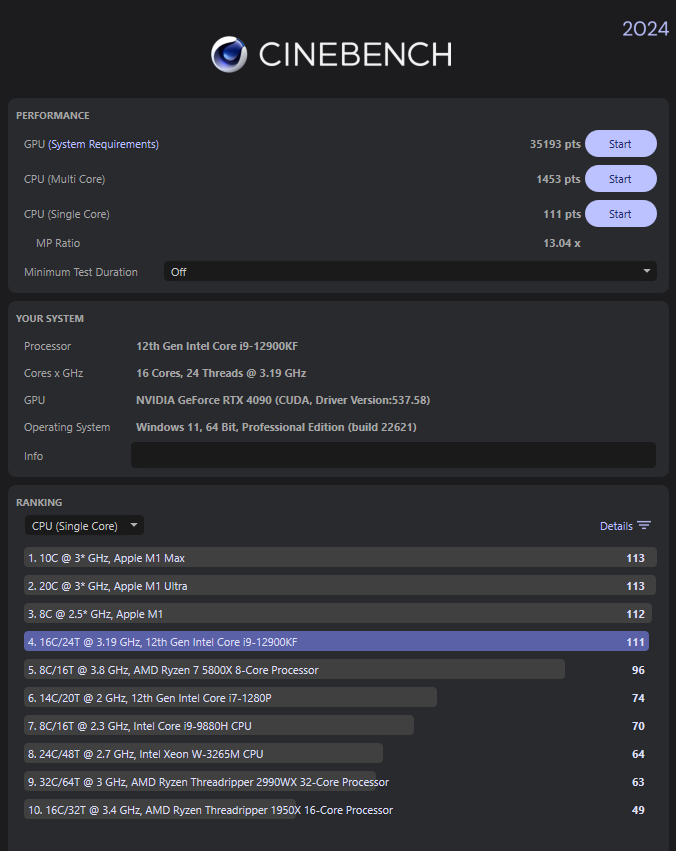Screen dimensions: 676x851
Task: Click the Details filter lines icon
Action: coord(644,525)
